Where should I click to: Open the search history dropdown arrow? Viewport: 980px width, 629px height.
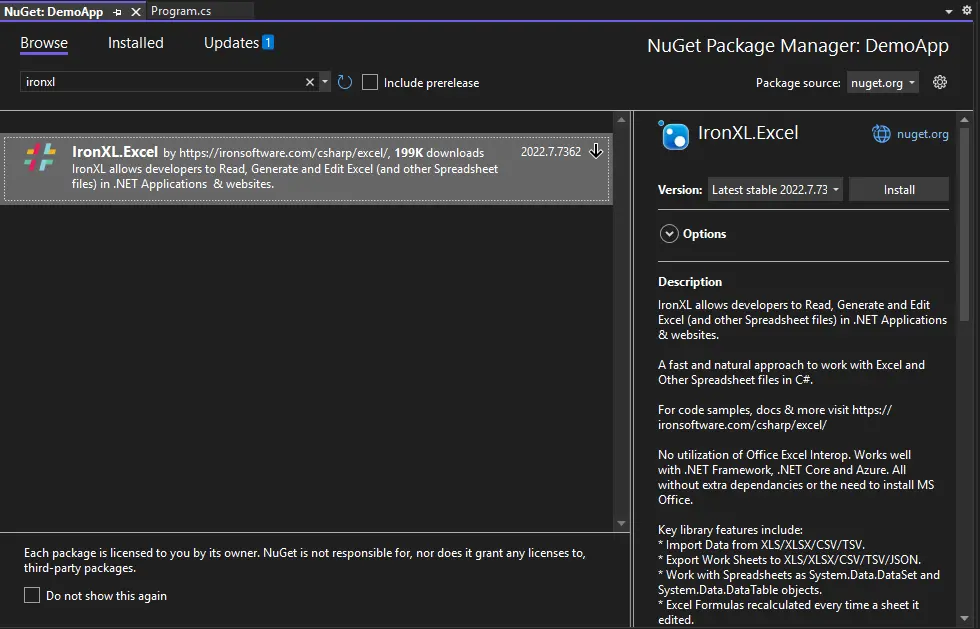pos(325,82)
